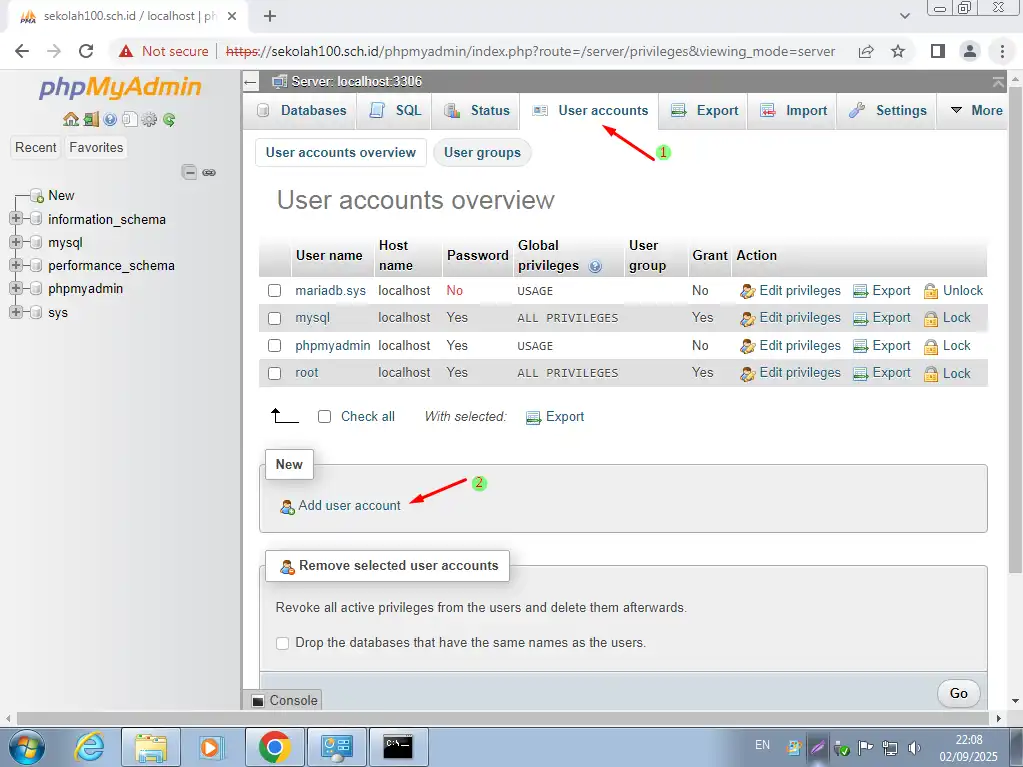The width and height of the screenshot is (1023, 767).
Task: Collapse all navigation tree icon
Action: point(189,172)
